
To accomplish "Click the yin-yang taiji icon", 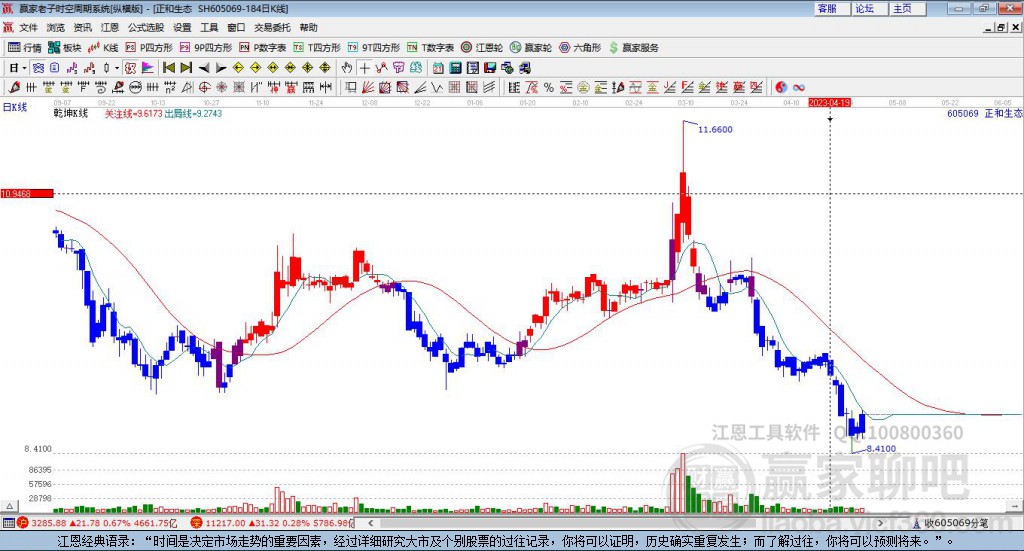I will click(x=781, y=87).
